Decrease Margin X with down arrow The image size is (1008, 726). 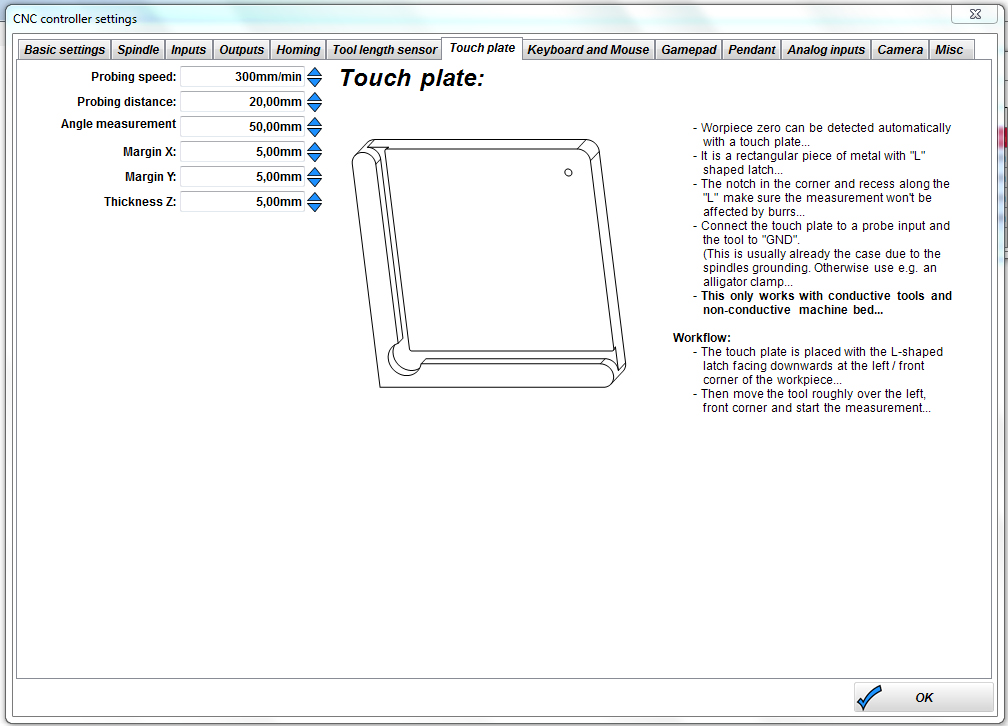[314, 157]
